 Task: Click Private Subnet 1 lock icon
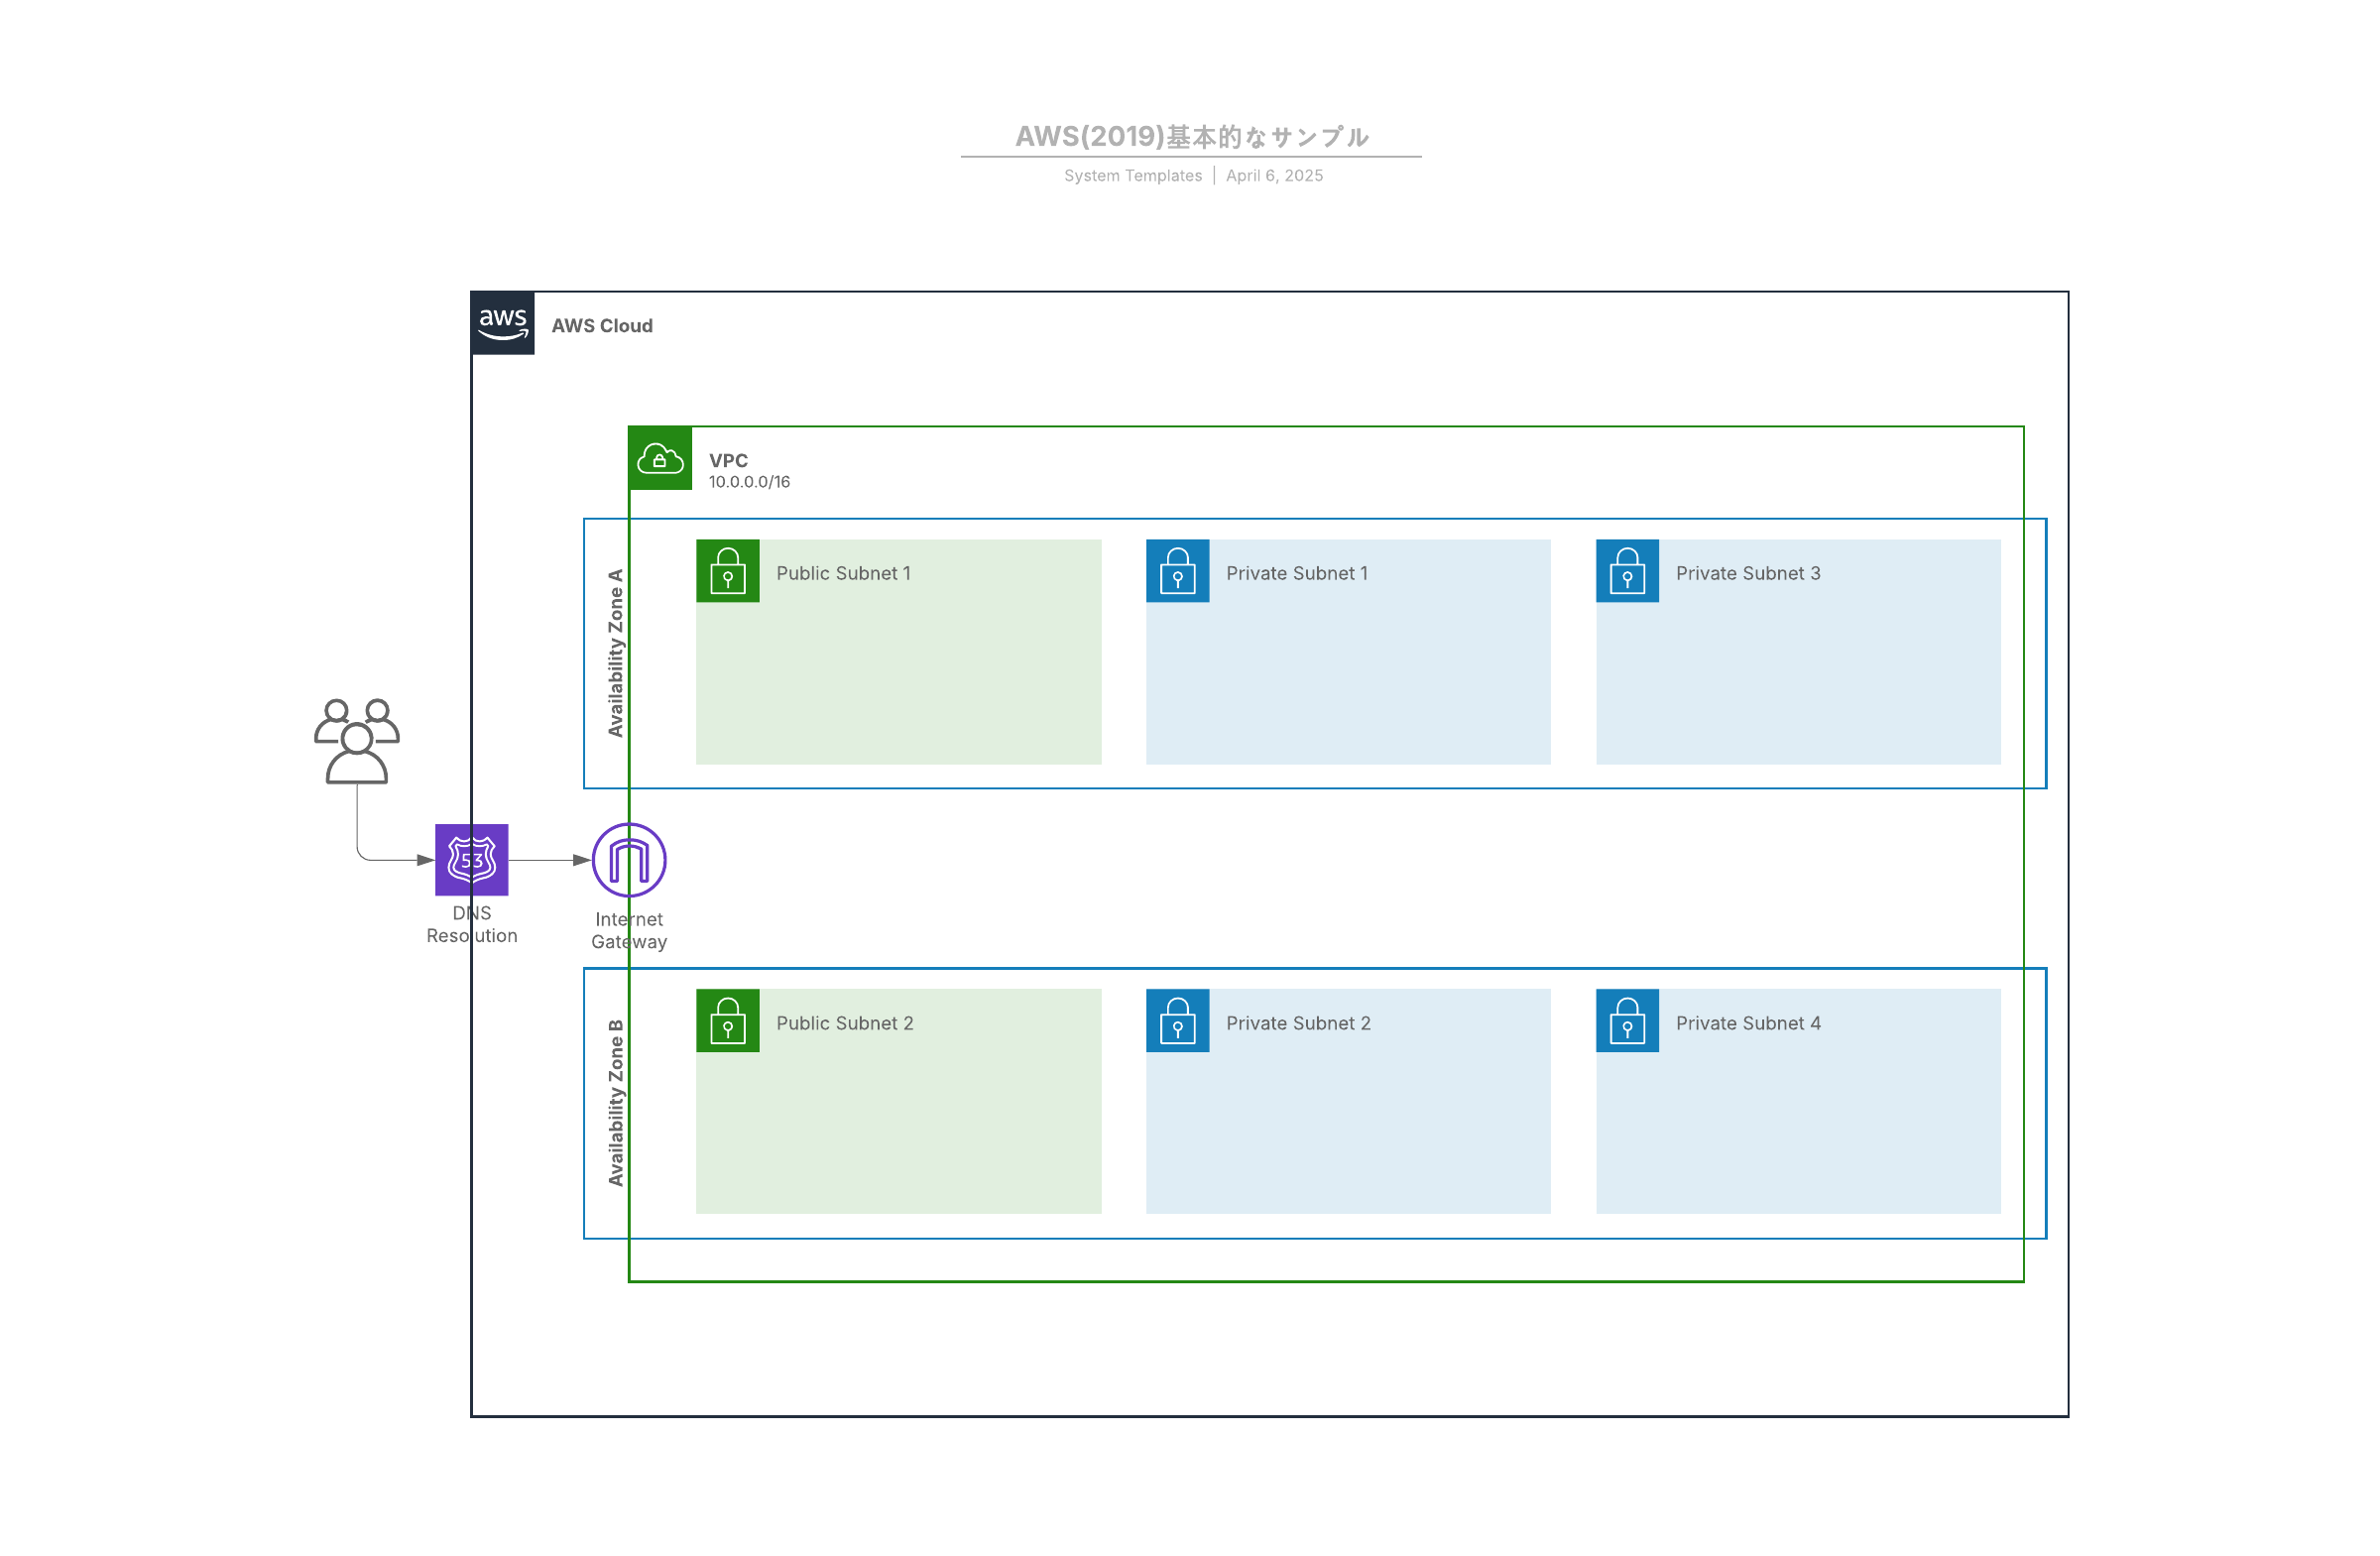coord(1177,570)
